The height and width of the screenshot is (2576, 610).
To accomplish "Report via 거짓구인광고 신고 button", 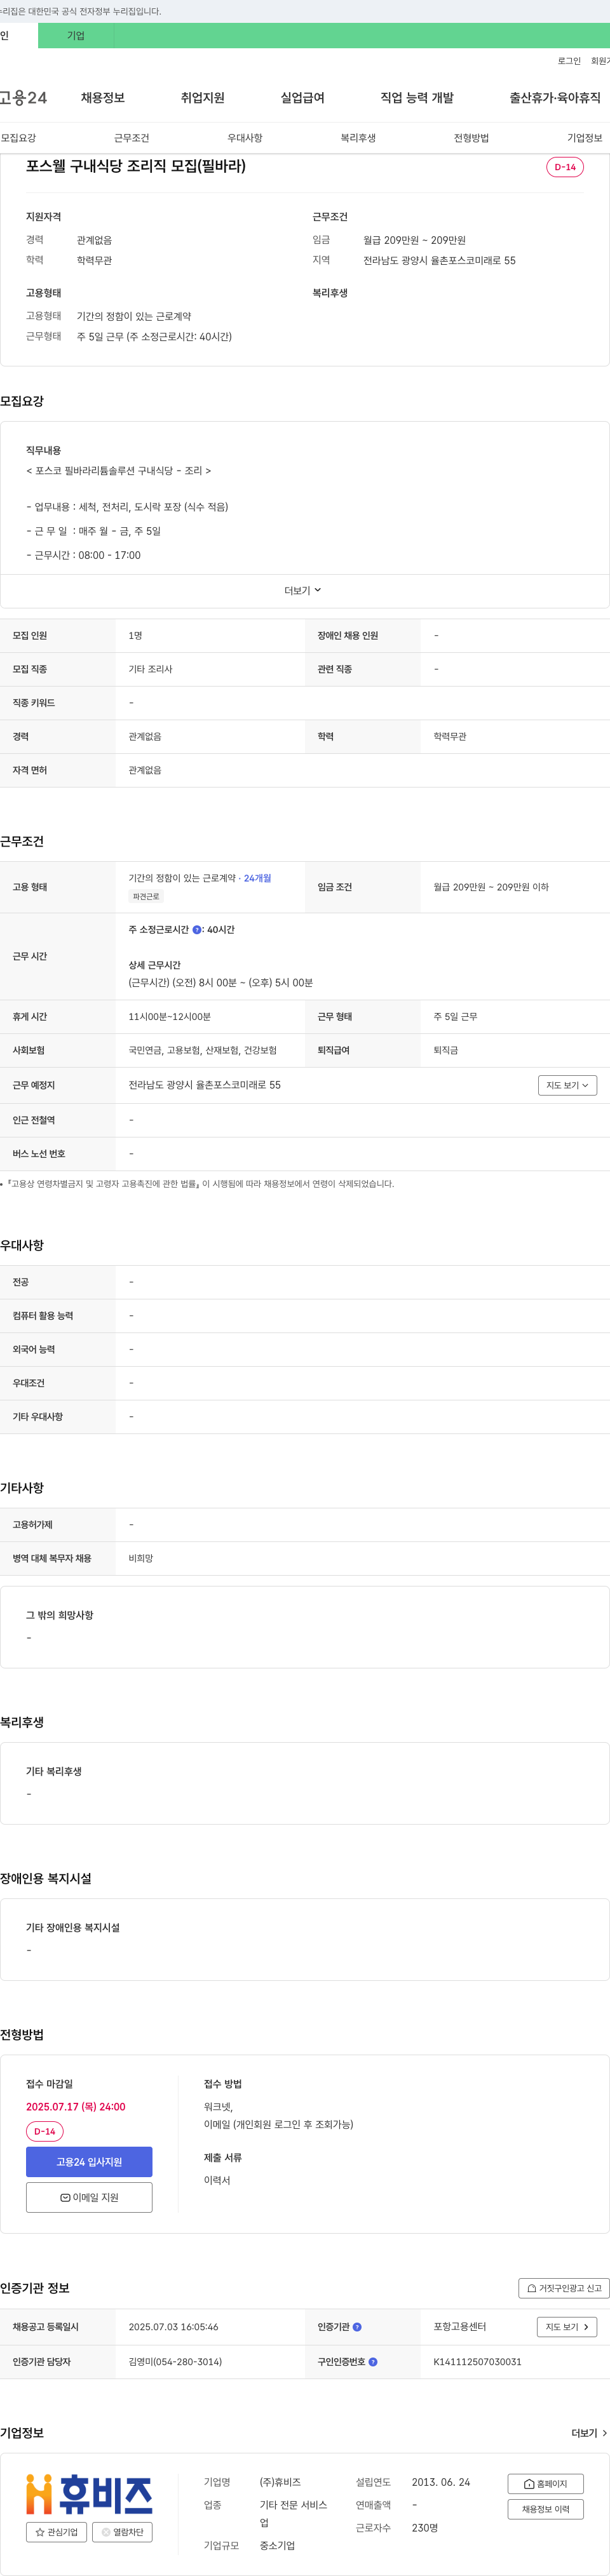I will 563,2288.
